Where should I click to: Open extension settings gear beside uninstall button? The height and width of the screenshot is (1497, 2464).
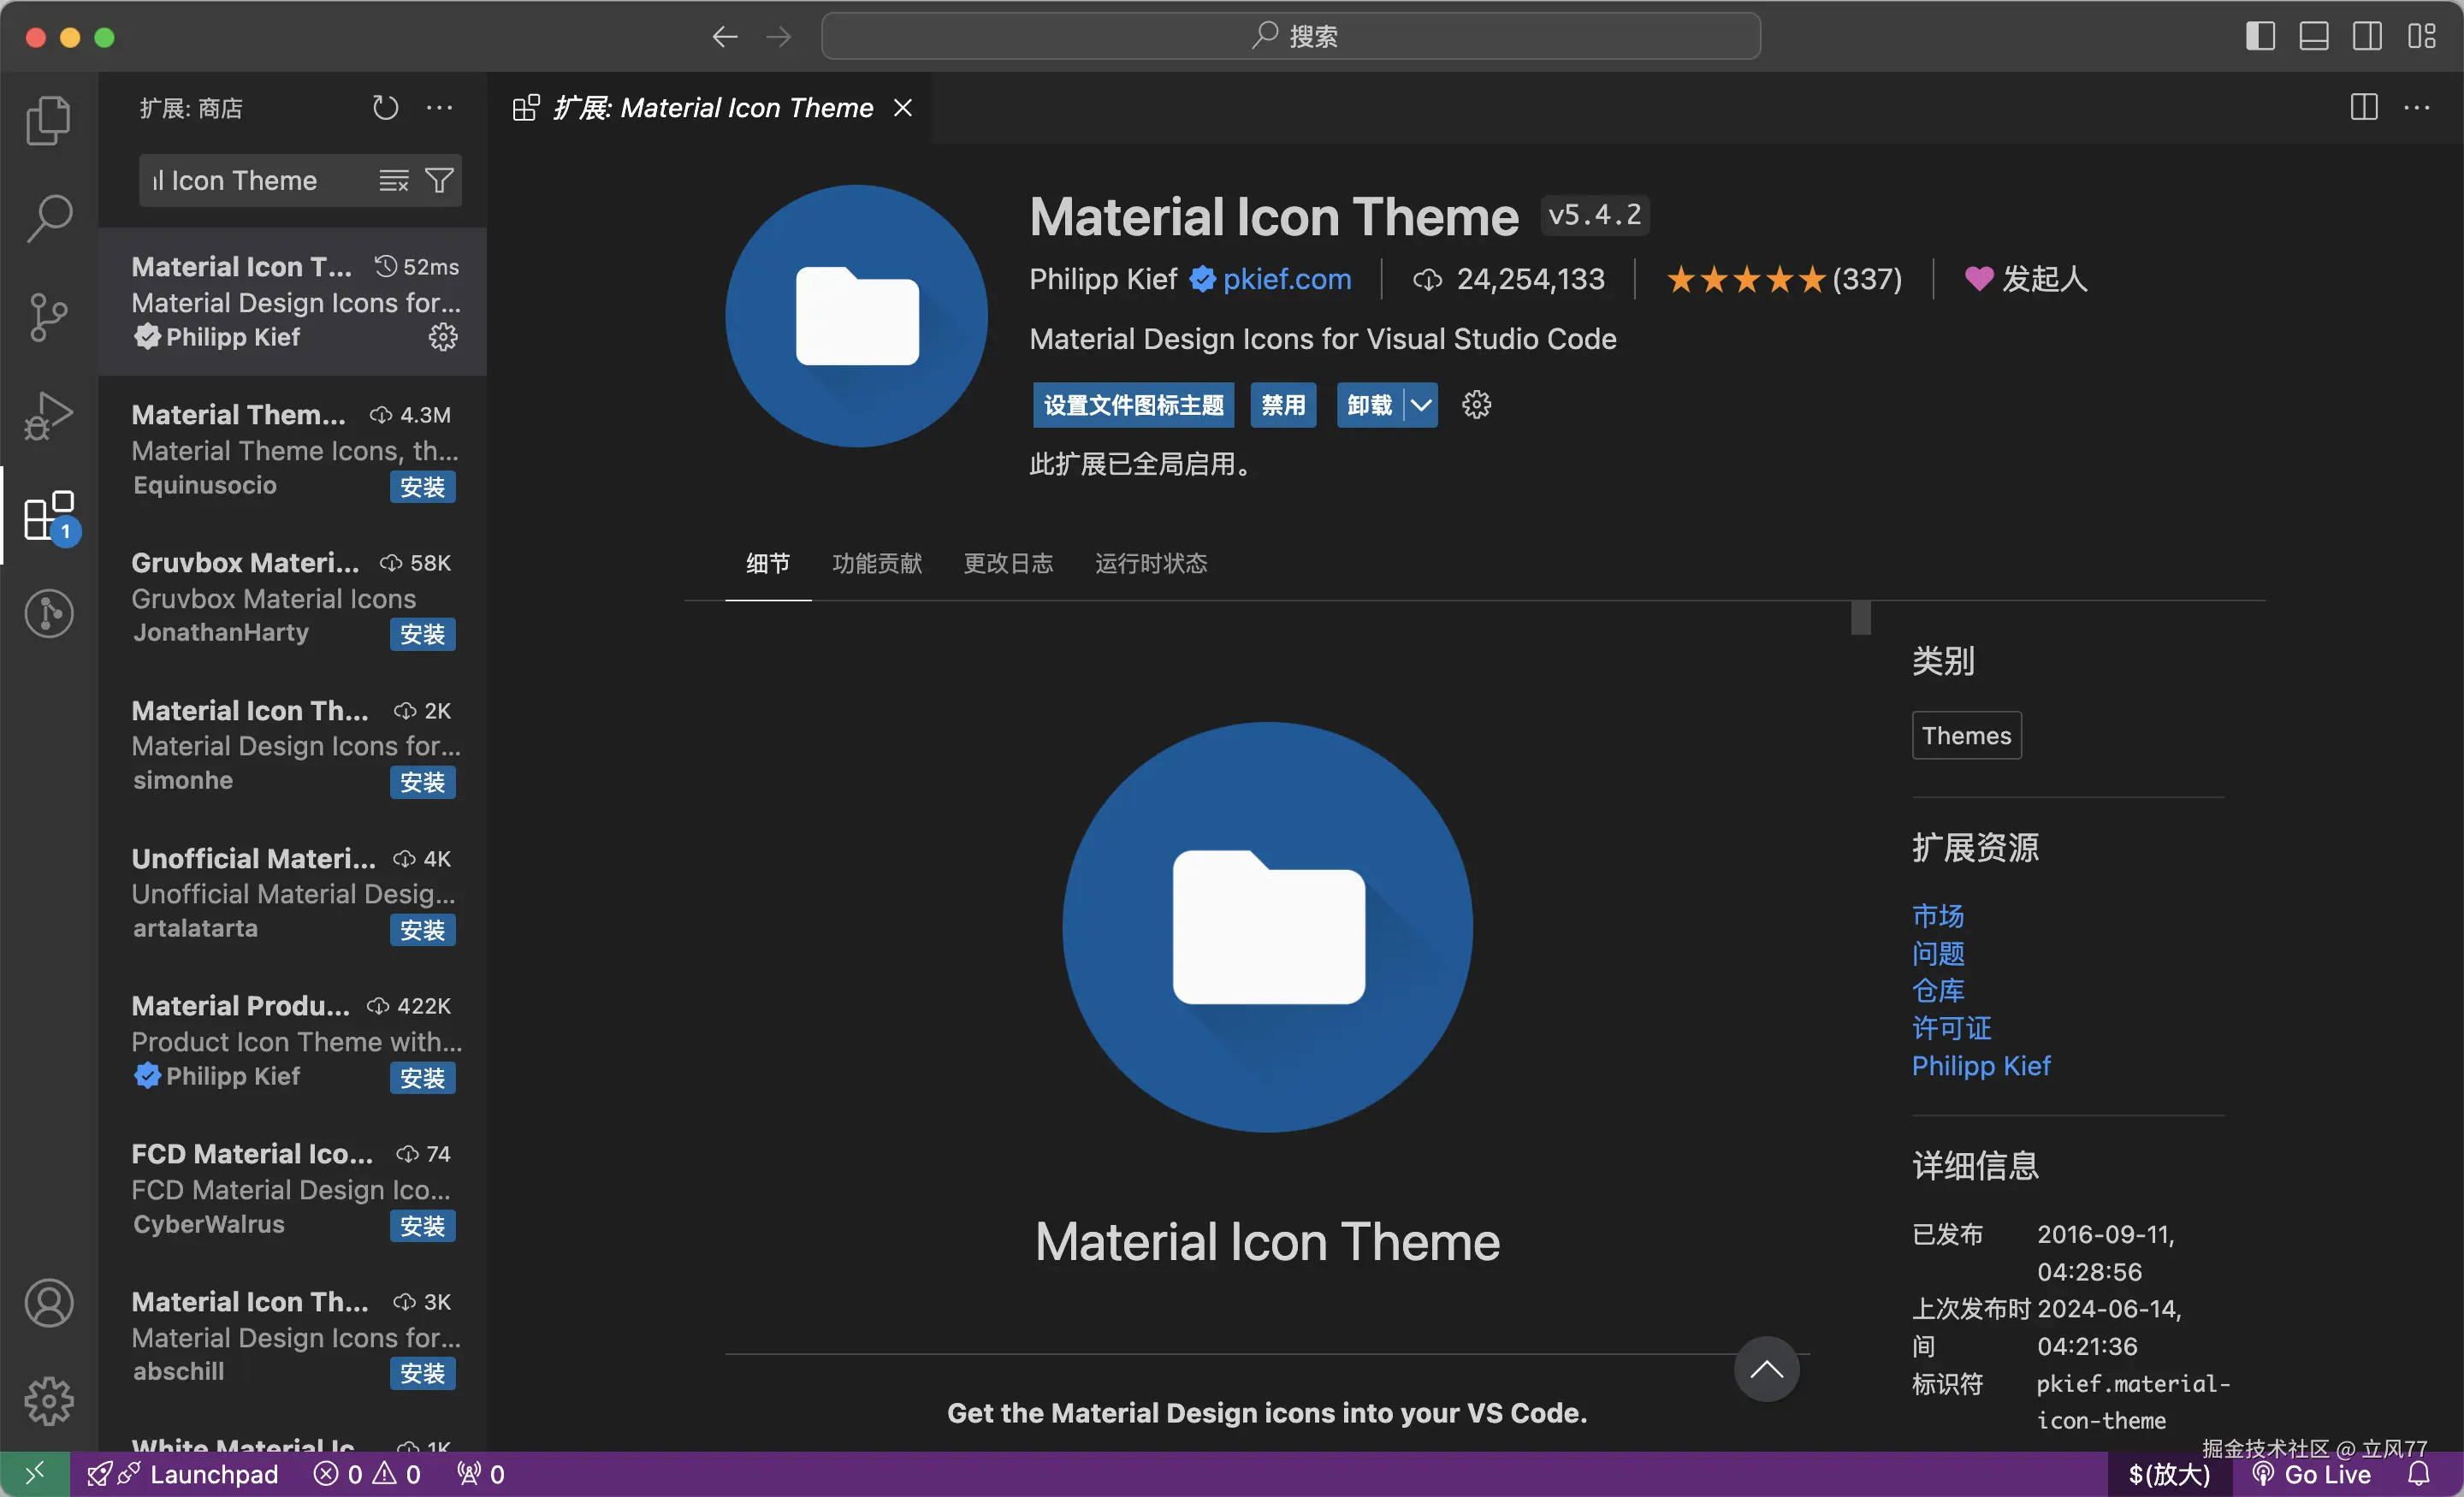point(1476,405)
